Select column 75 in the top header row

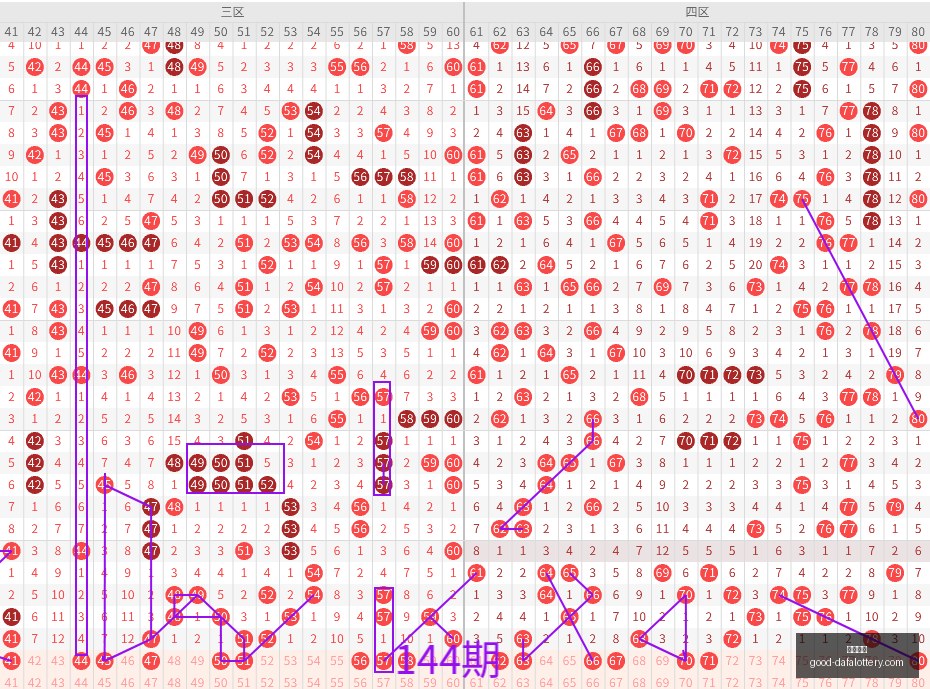(802, 31)
